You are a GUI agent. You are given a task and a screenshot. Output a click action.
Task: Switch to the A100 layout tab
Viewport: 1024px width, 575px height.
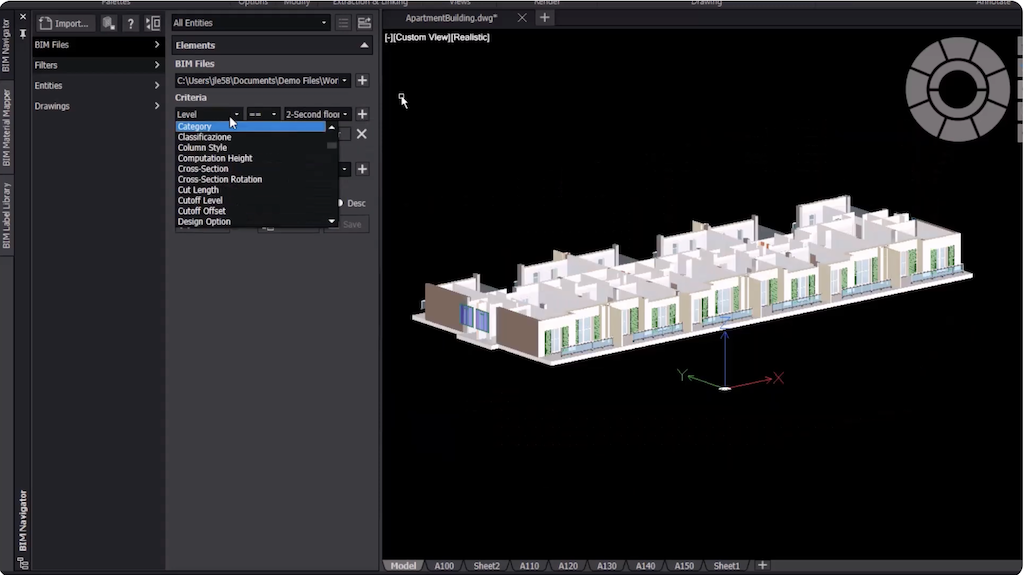click(444, 566)
